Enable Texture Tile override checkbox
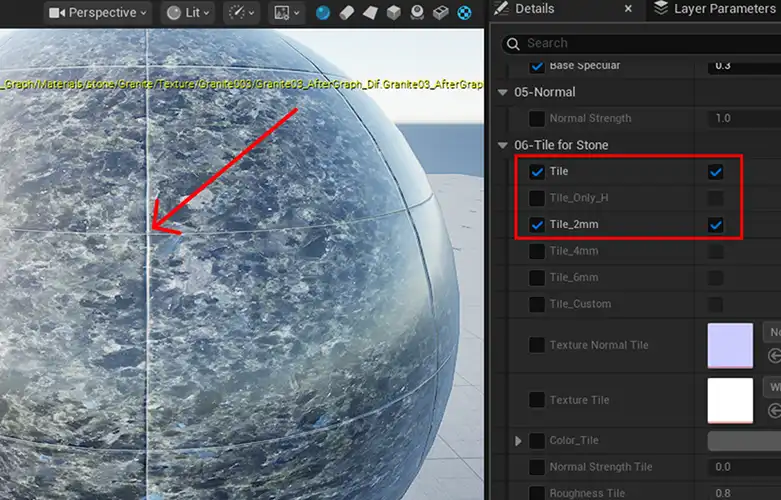 537,400
